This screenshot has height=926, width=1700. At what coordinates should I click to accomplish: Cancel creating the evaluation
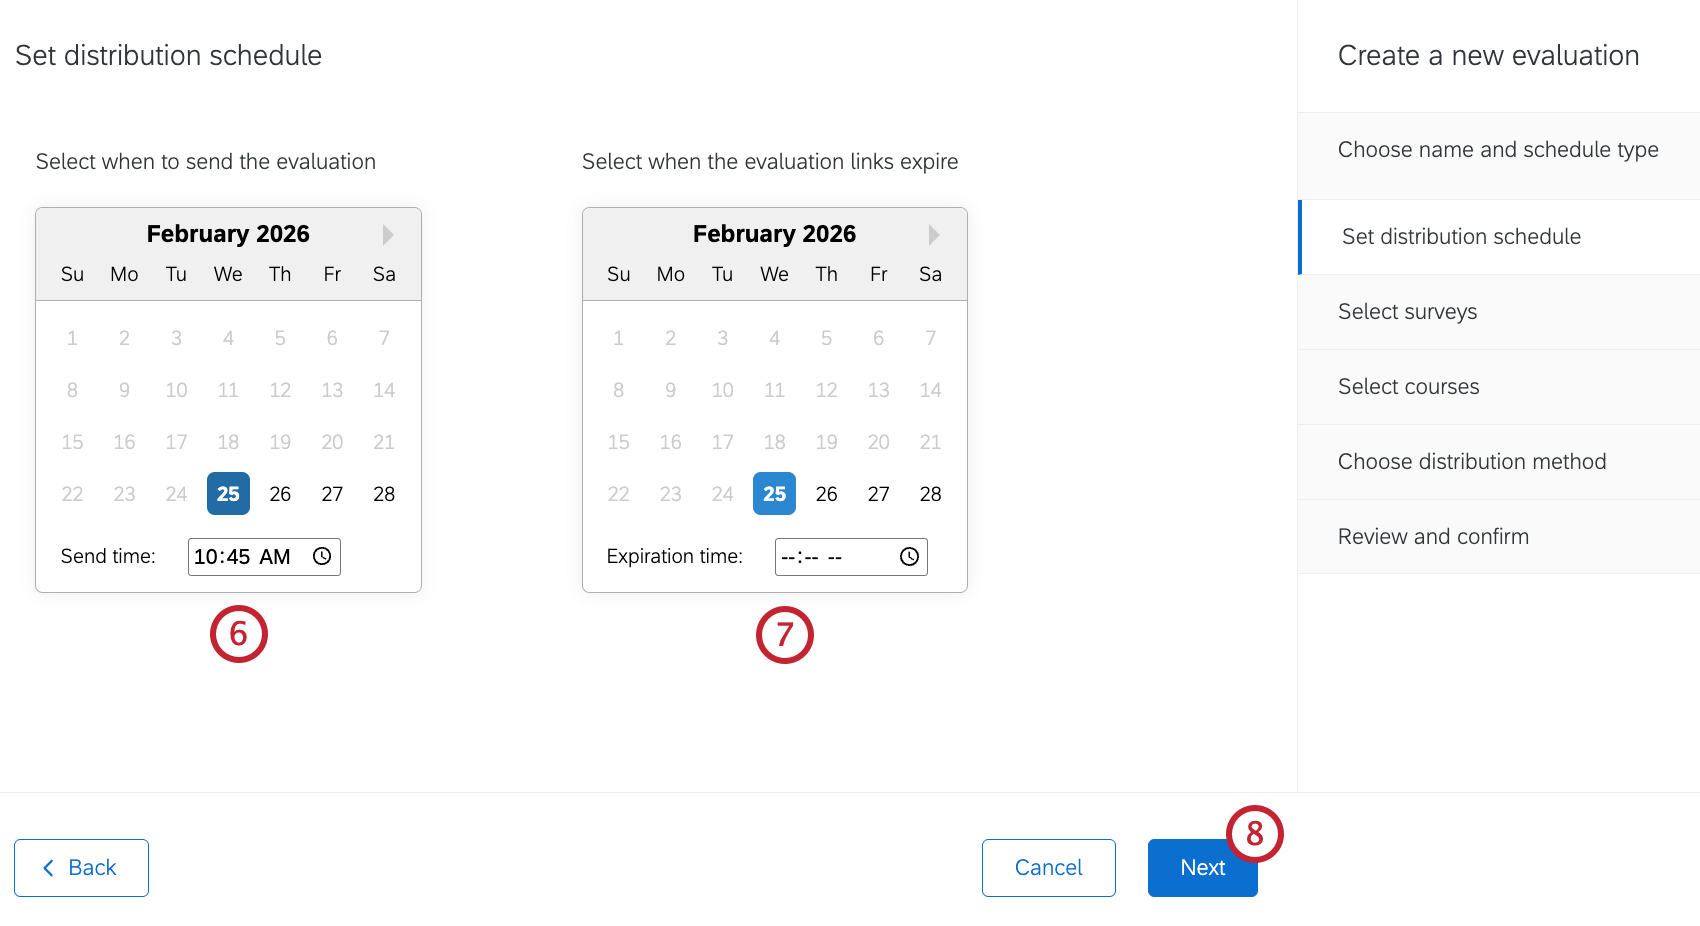point(1048,867)
